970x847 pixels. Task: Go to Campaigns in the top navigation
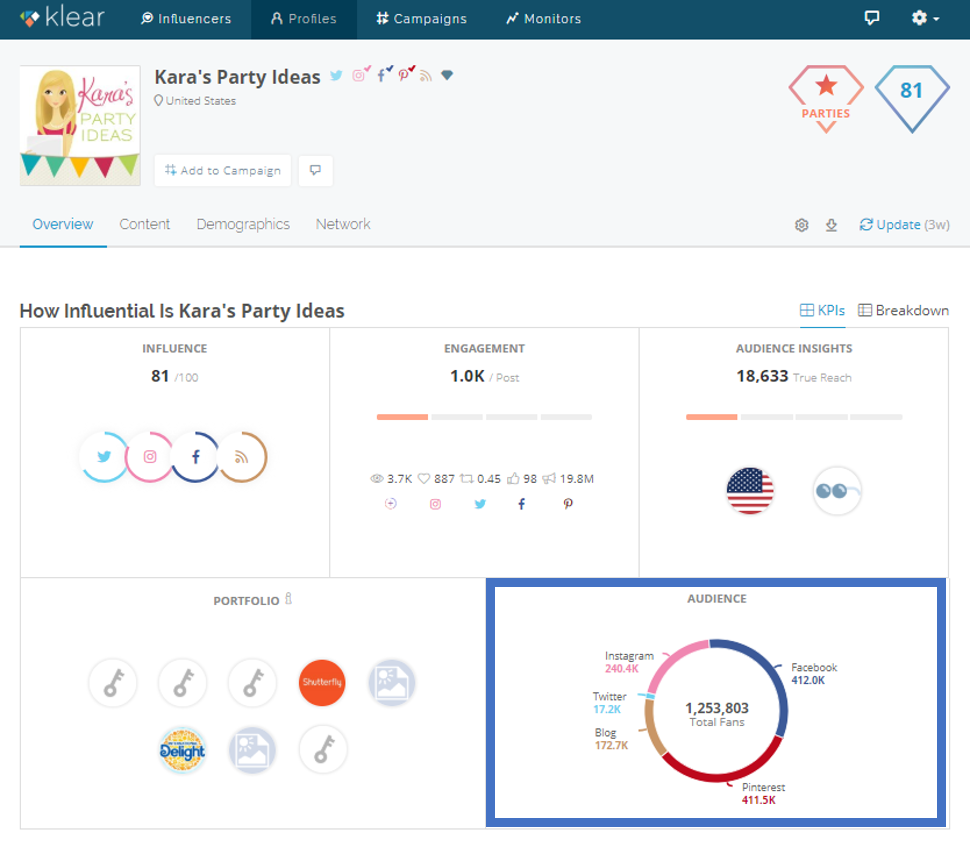(421, 19)
